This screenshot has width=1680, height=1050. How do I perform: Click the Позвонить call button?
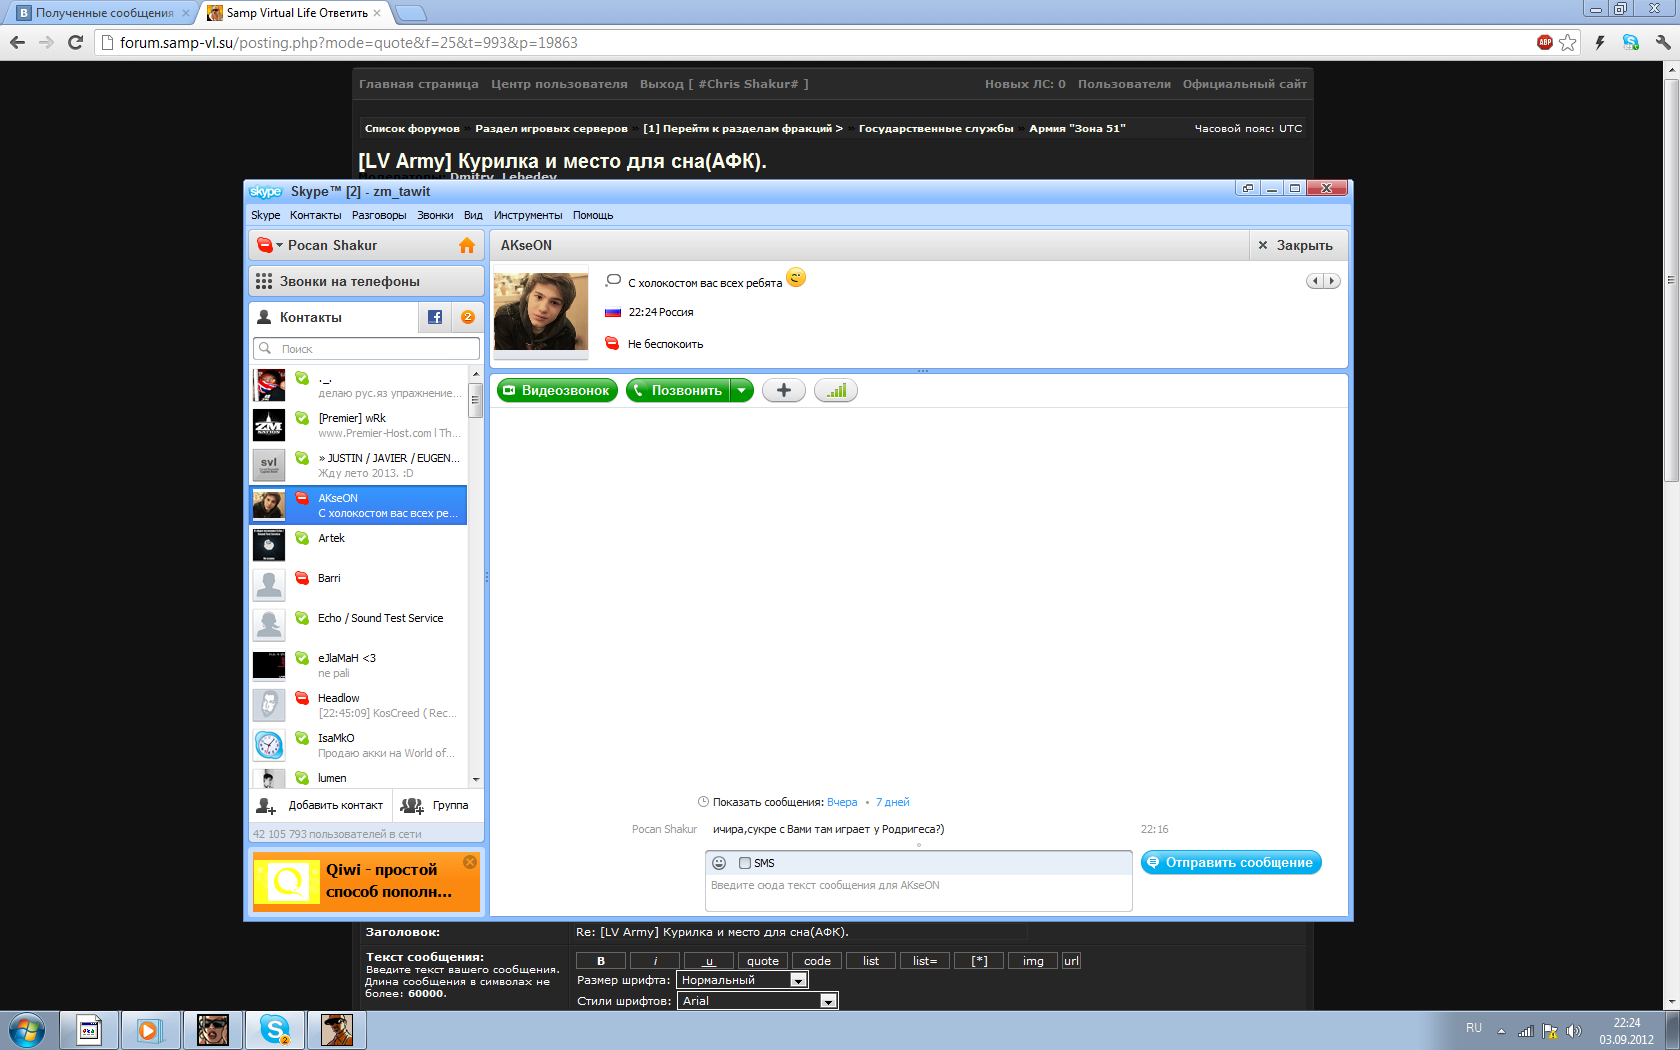click(x=678, y=390)
